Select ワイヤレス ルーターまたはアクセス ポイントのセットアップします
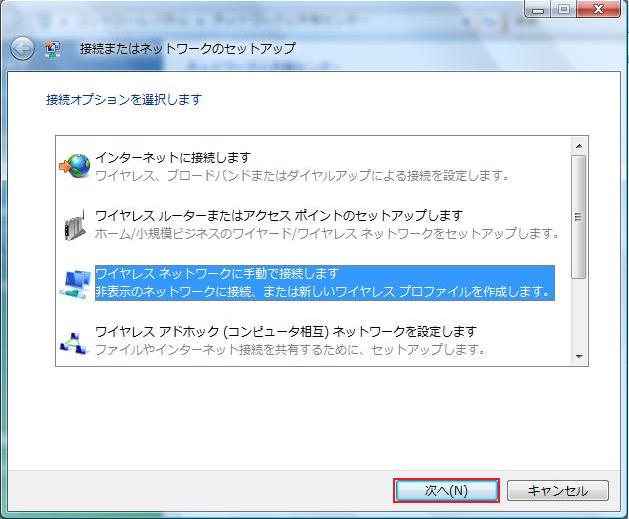The width and height of the screenshot is (629, 519). tap(278, 216)
